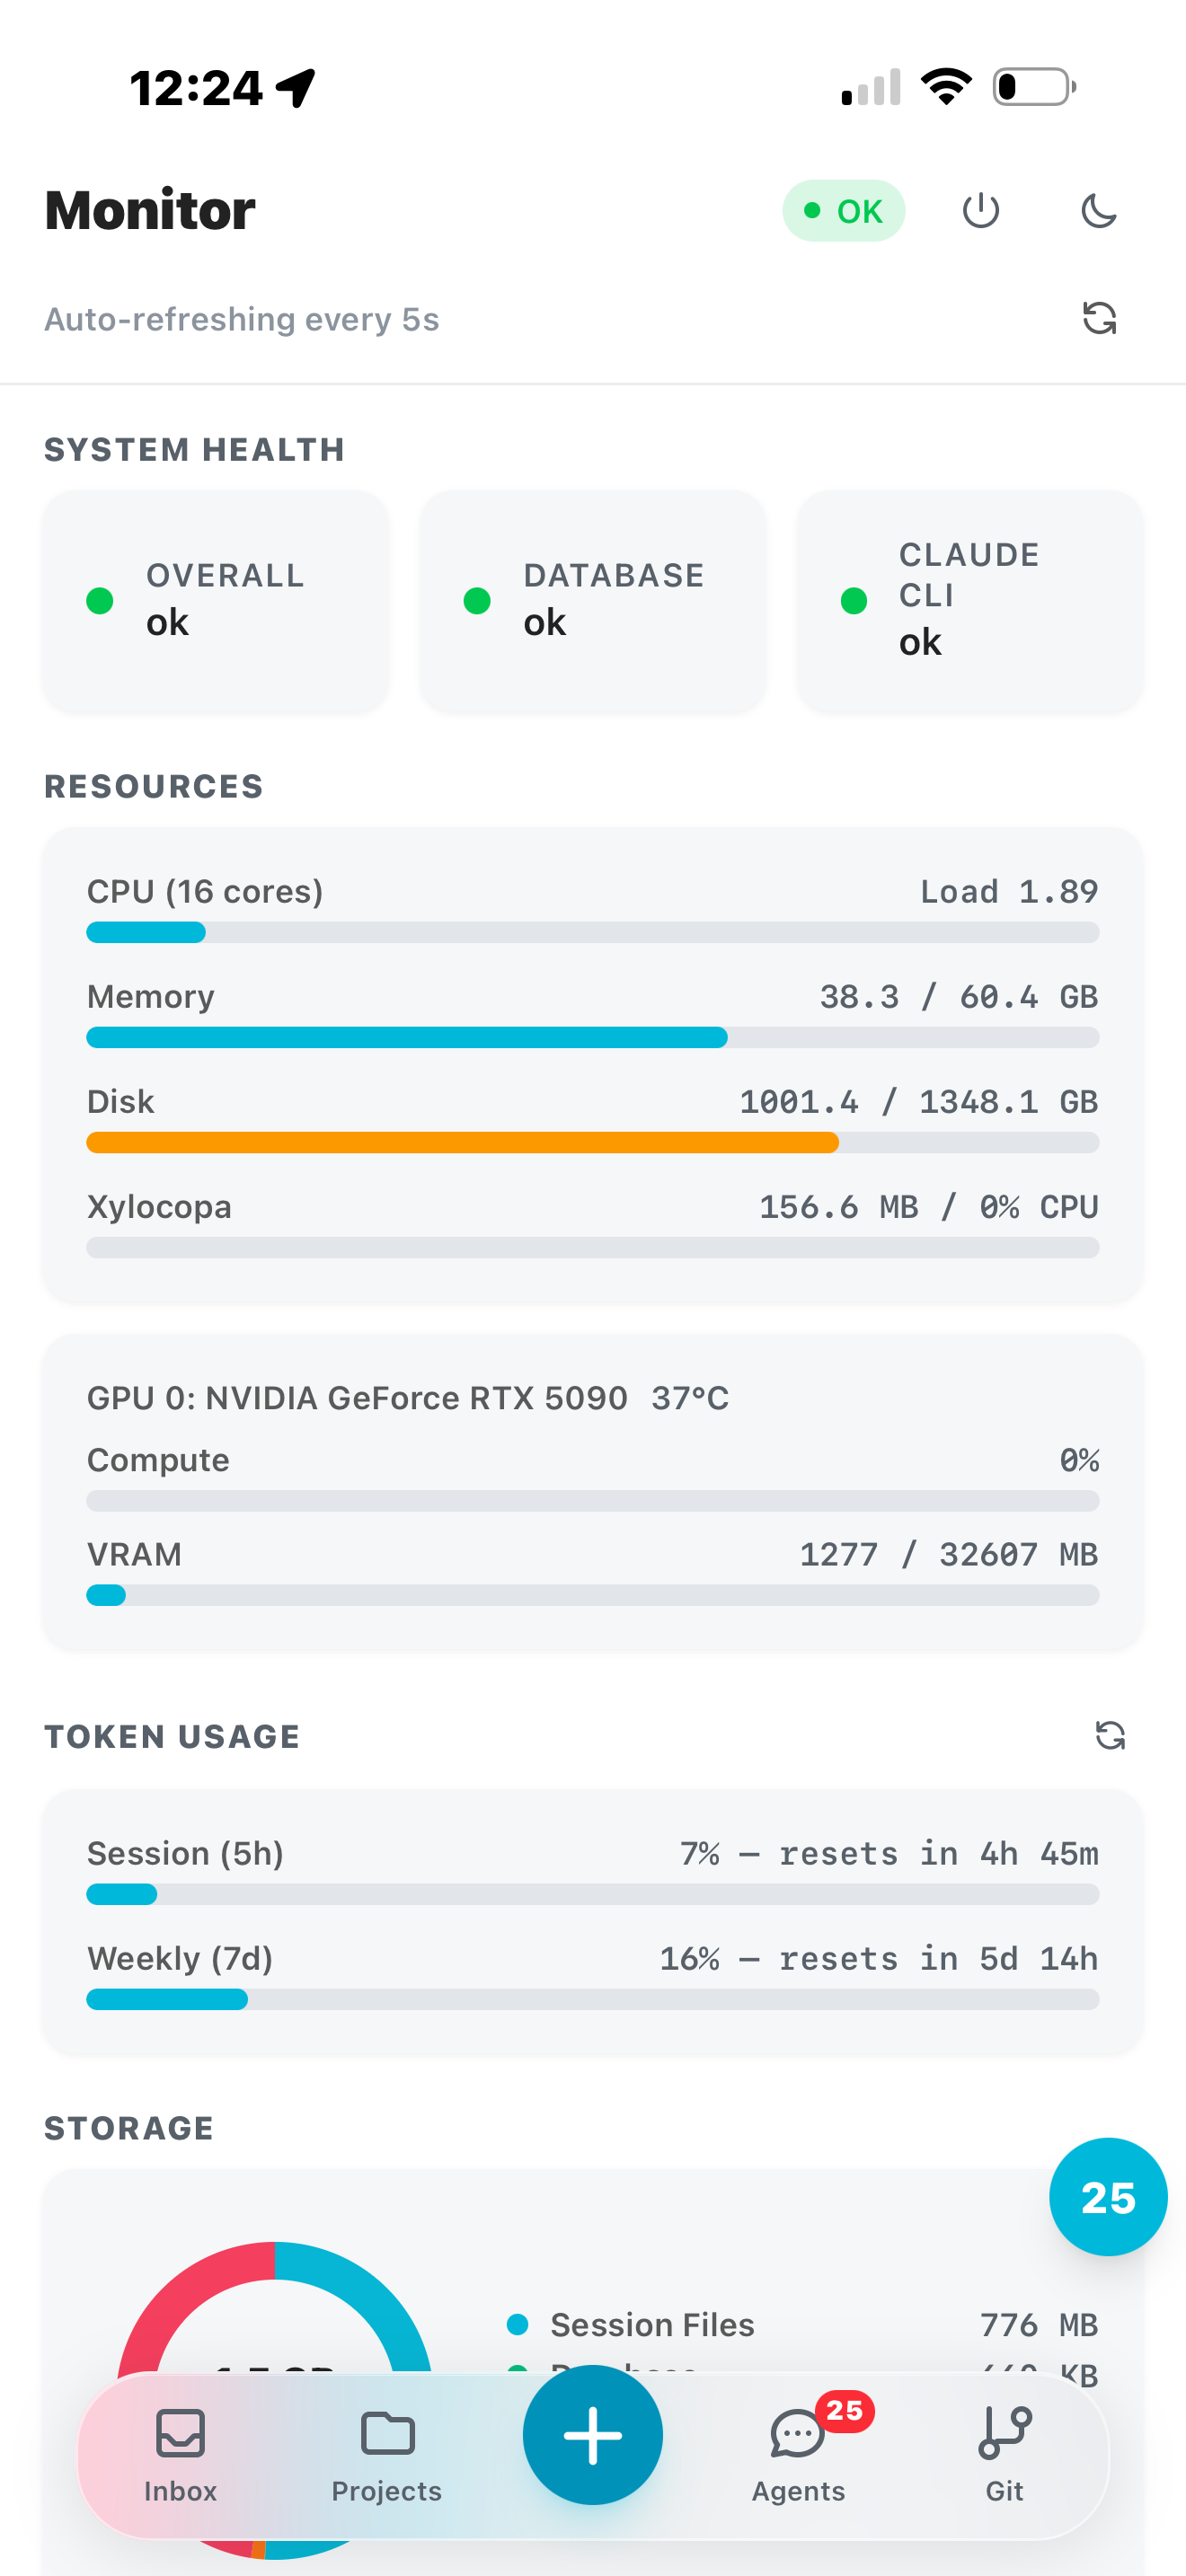Toggle dark mode with moon icon

click(x=1098, y=211)
